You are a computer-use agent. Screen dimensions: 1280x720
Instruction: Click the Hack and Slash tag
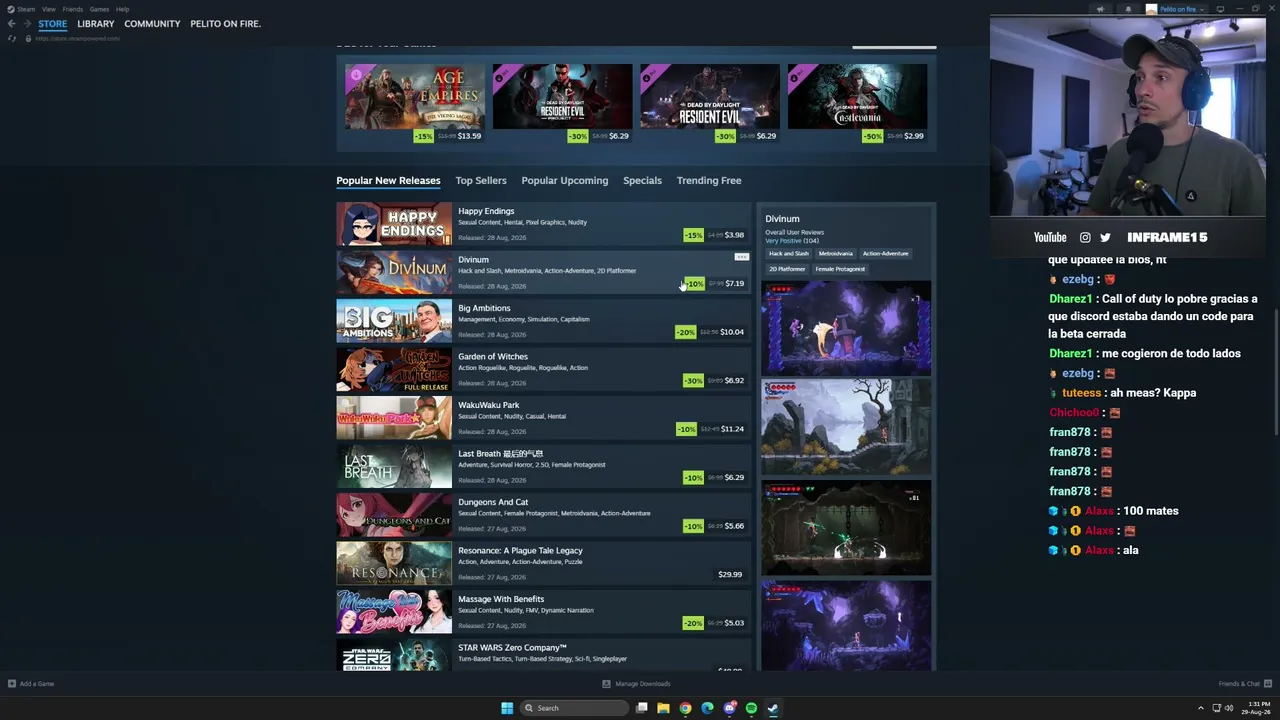[x=789, y=254]
